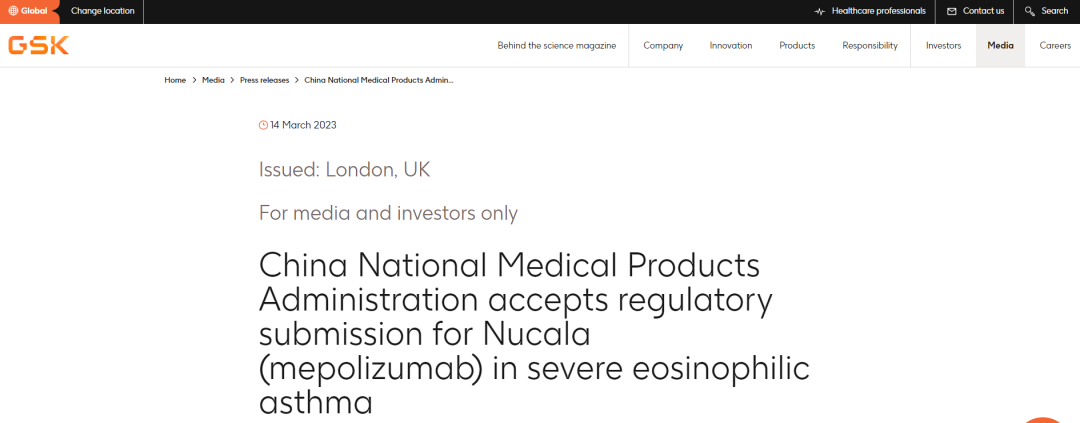Go to the Investors section
Viewport: 1080px width, 423px height.
943,45
